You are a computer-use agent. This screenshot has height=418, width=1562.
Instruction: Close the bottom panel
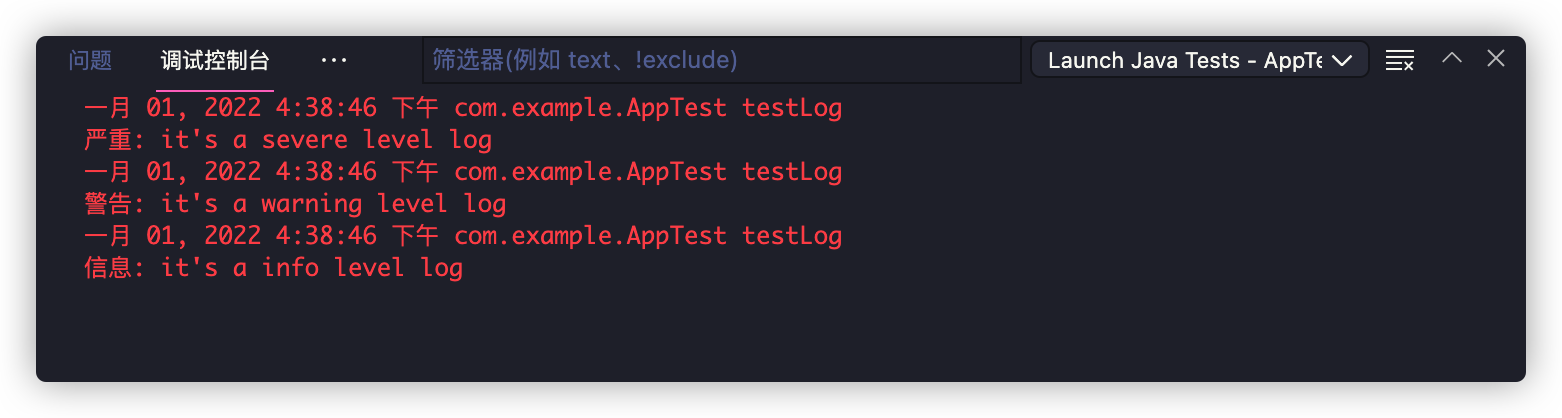click(x=1496, y=59)
